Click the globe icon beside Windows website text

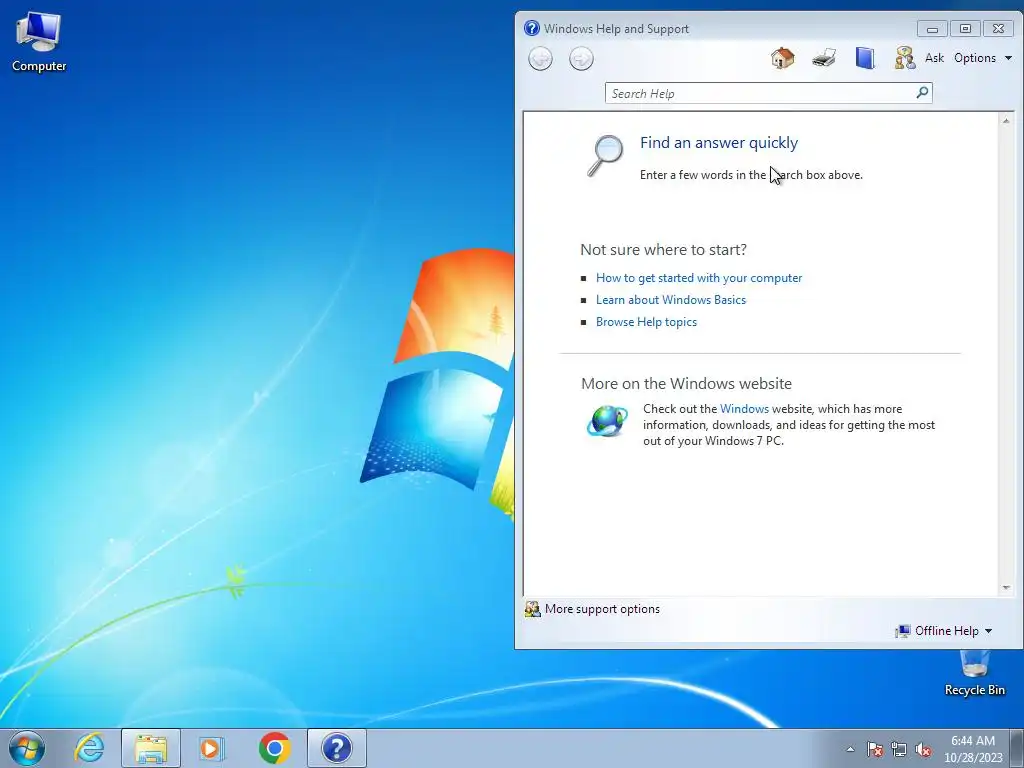click(x=607, y=421)
